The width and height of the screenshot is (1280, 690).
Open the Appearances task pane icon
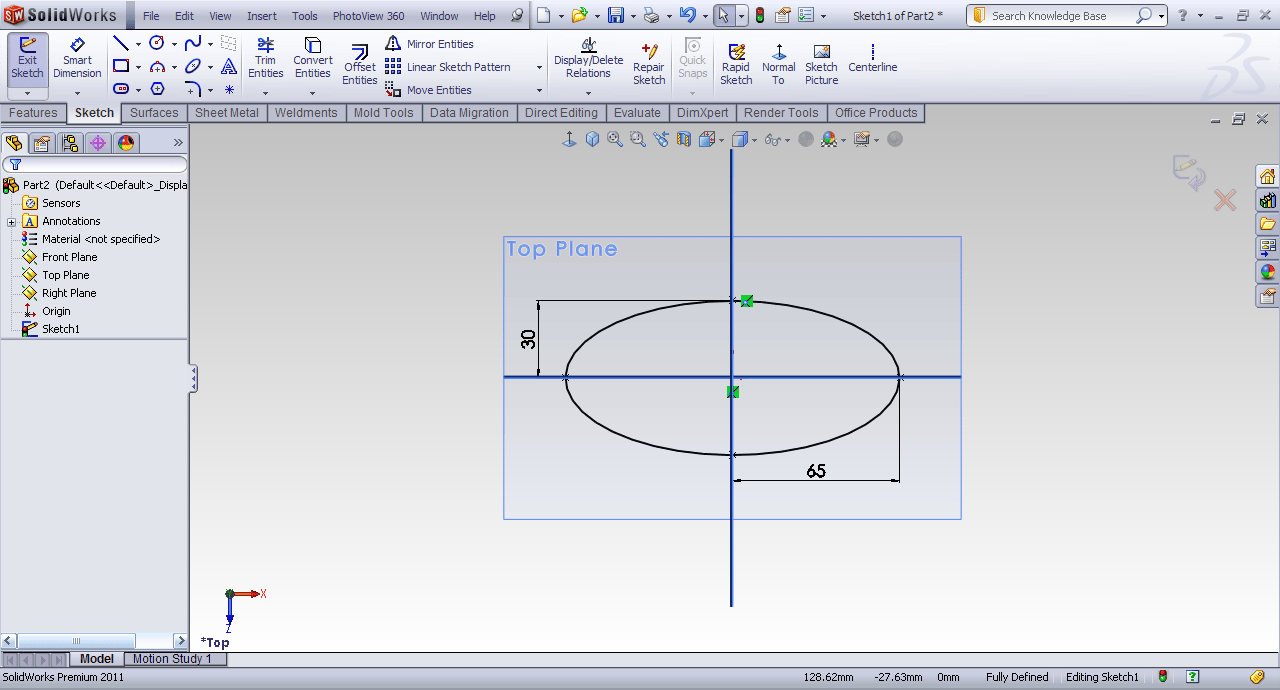tap(1267, 272)
